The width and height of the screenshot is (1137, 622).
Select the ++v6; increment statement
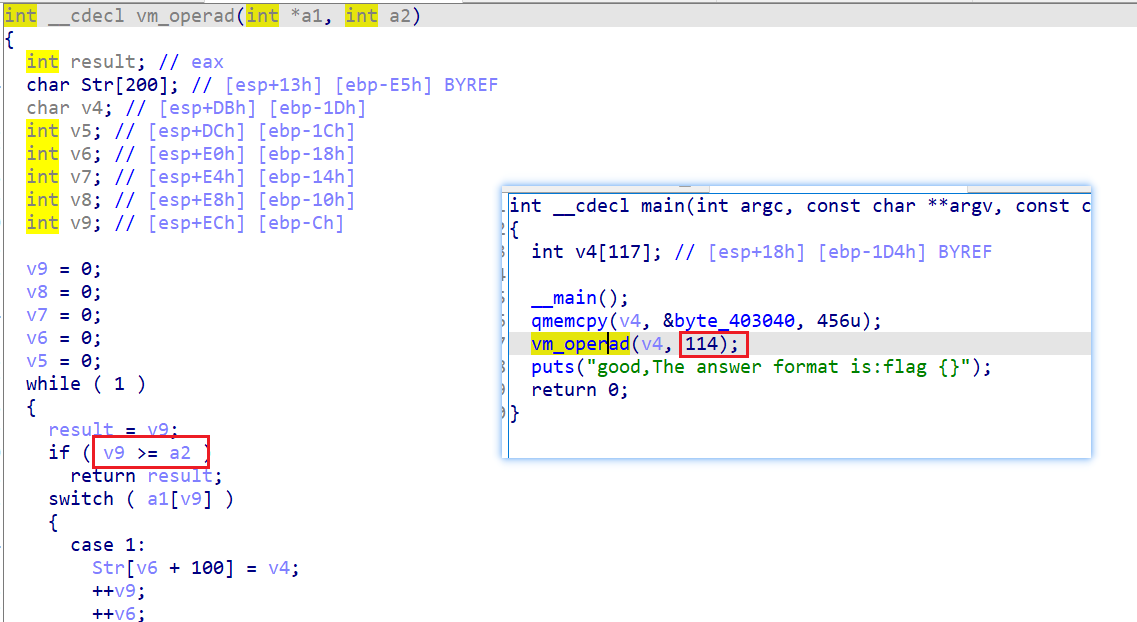click(118, 613)
